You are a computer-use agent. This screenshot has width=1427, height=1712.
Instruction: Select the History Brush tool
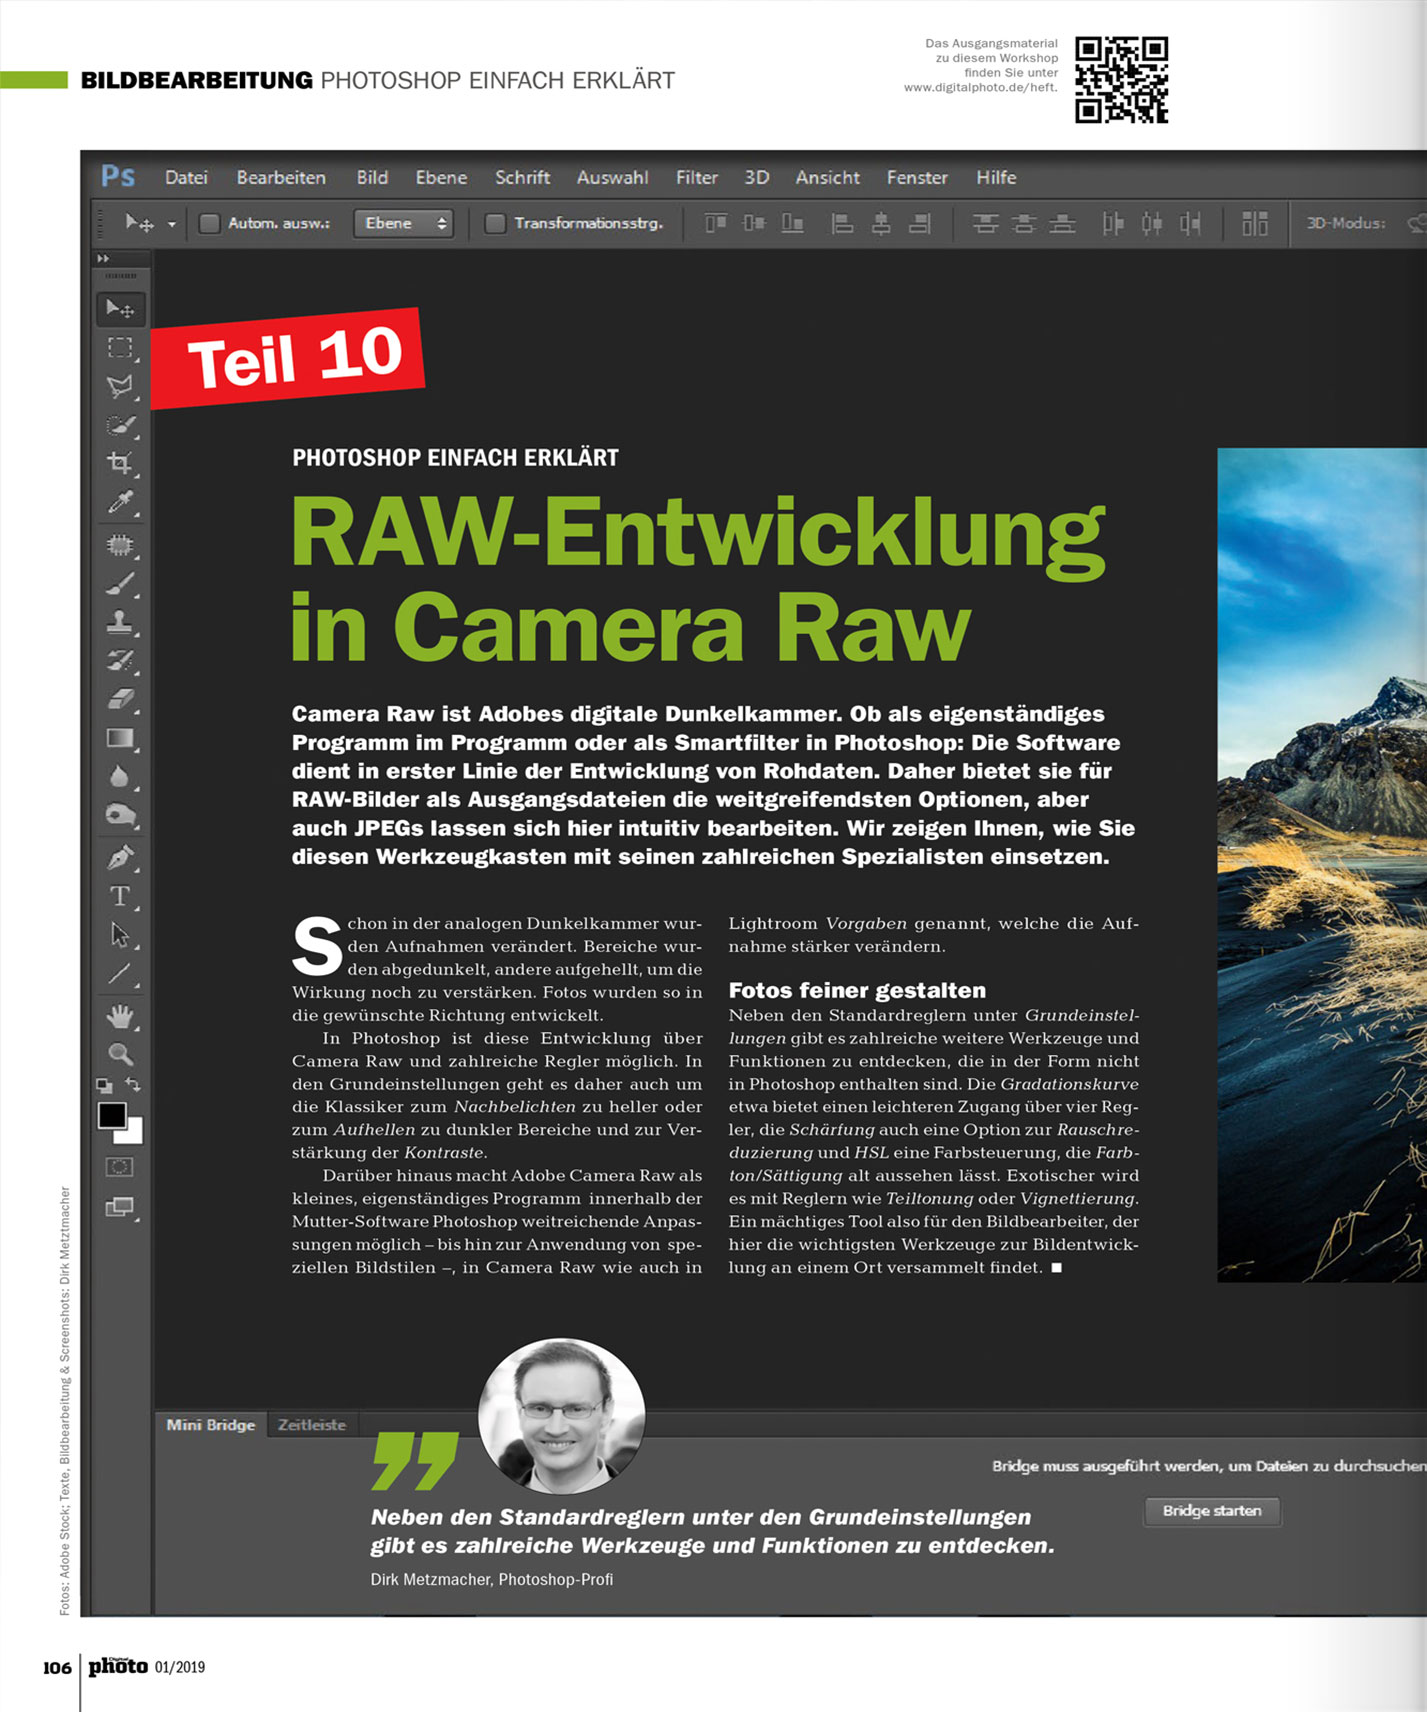coord(120,660)
